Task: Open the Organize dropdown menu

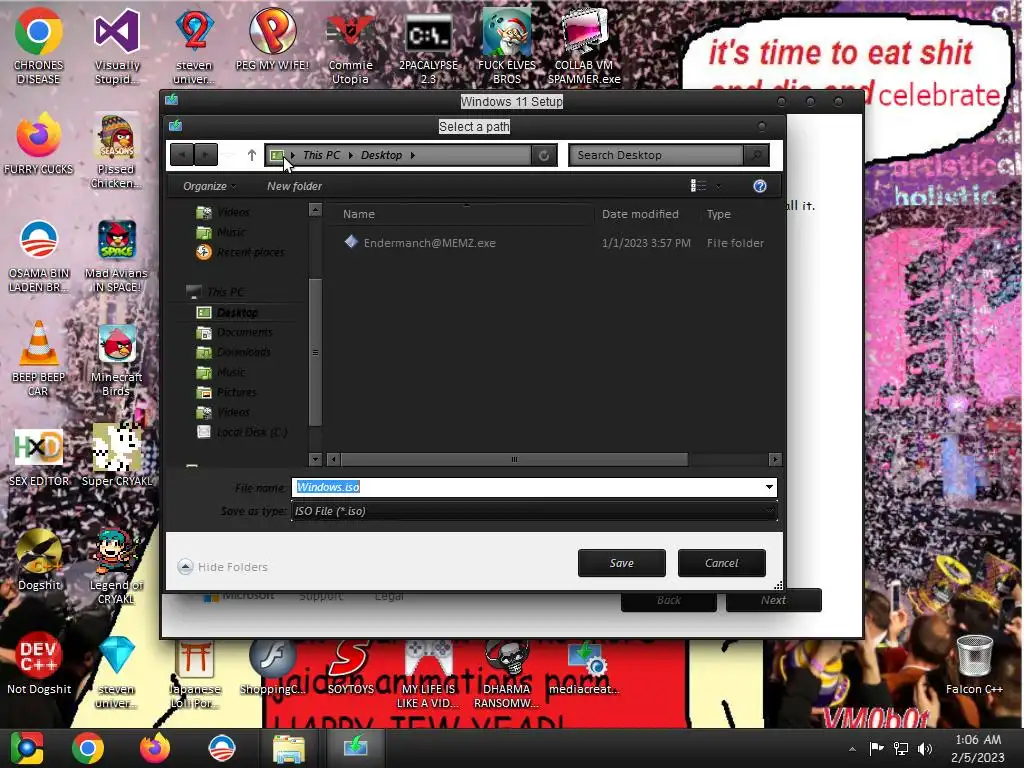Action: [209, 186]
